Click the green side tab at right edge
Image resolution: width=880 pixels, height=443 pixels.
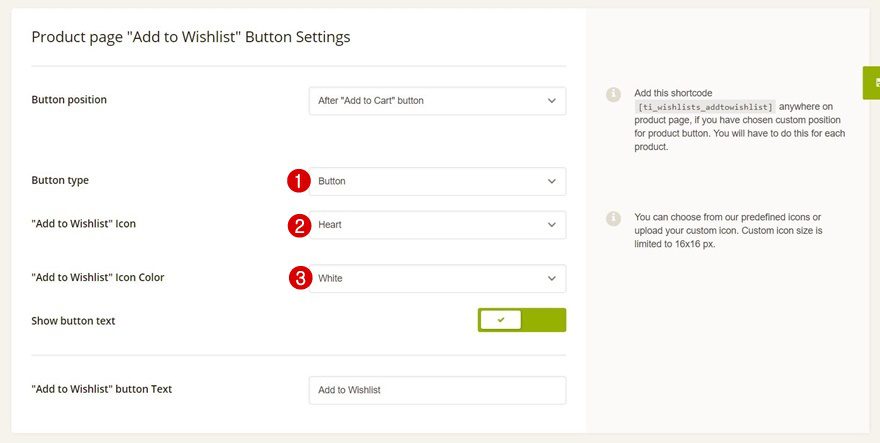(872, 82)
